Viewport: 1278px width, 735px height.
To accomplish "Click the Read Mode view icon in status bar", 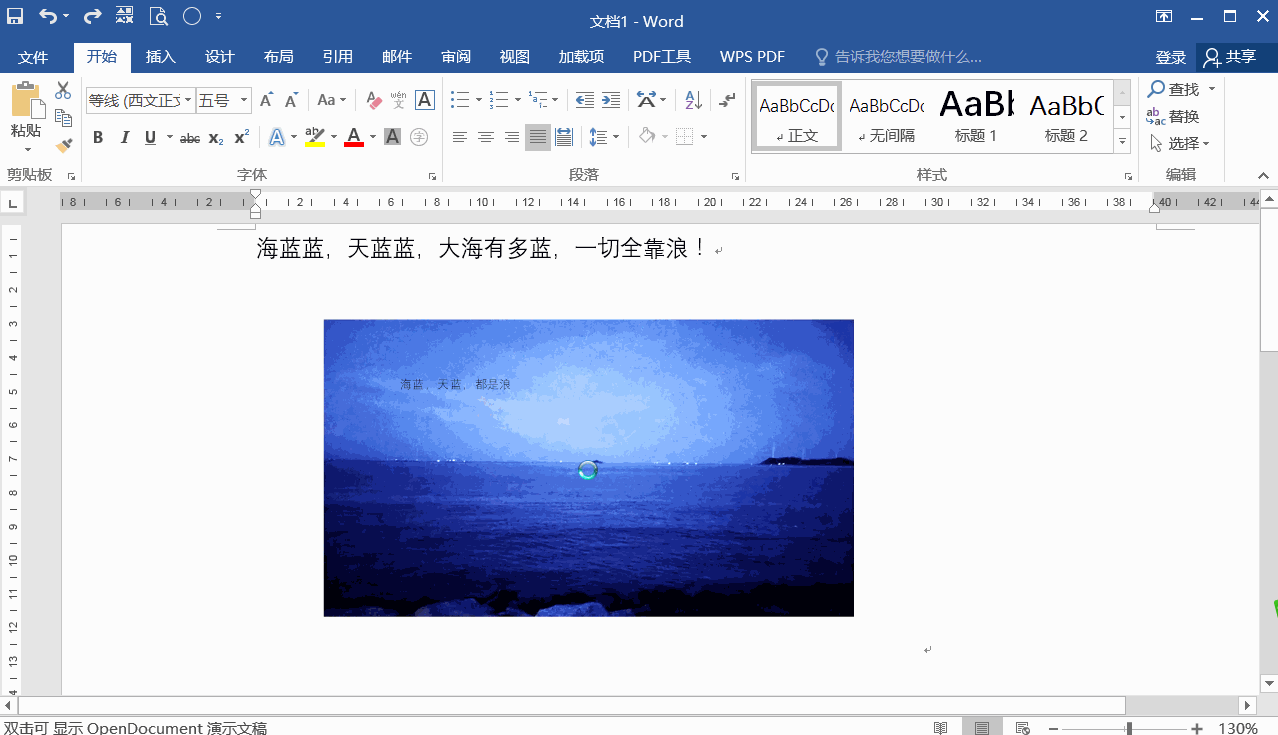I will click(940, 728).
